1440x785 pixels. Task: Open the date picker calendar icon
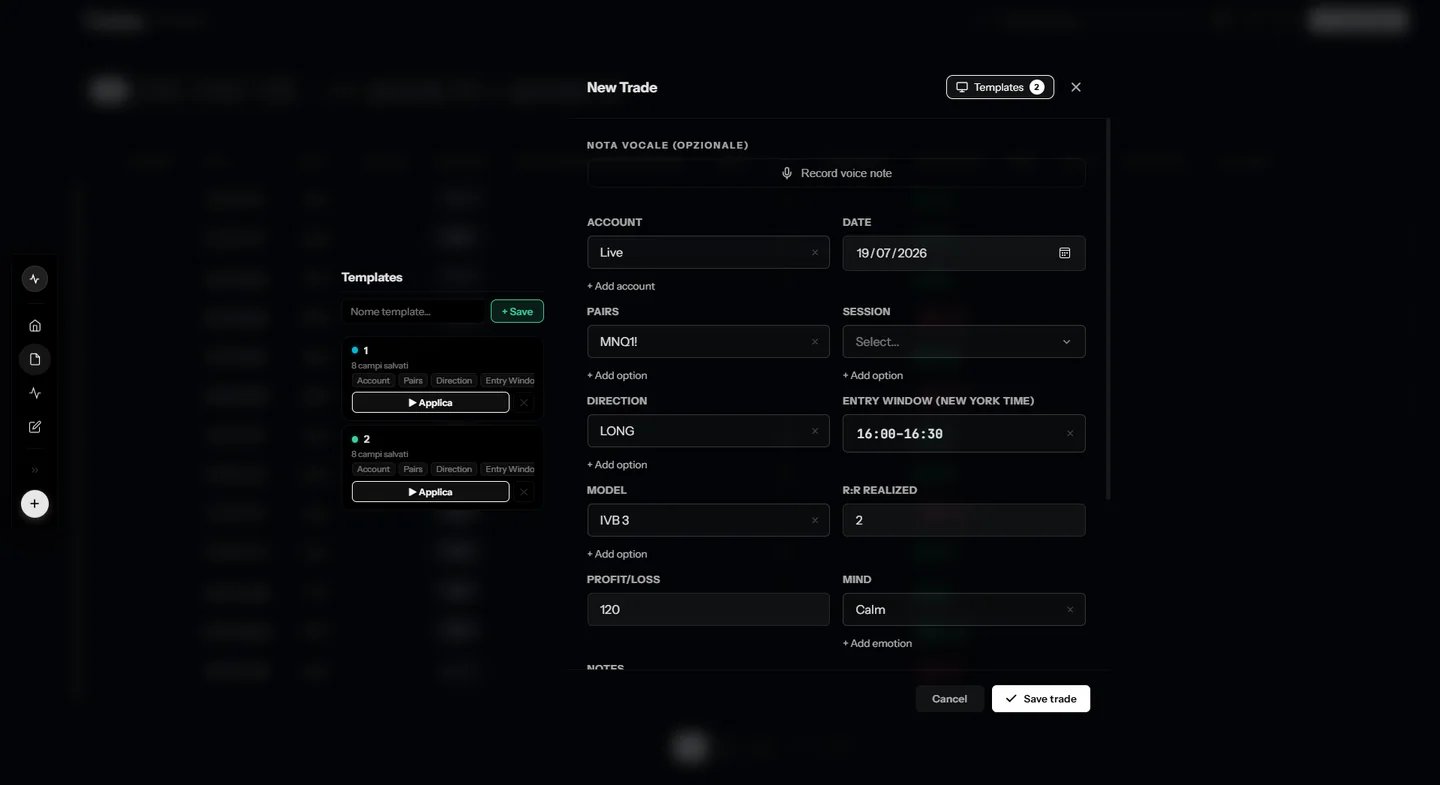tap(1065, 253)
